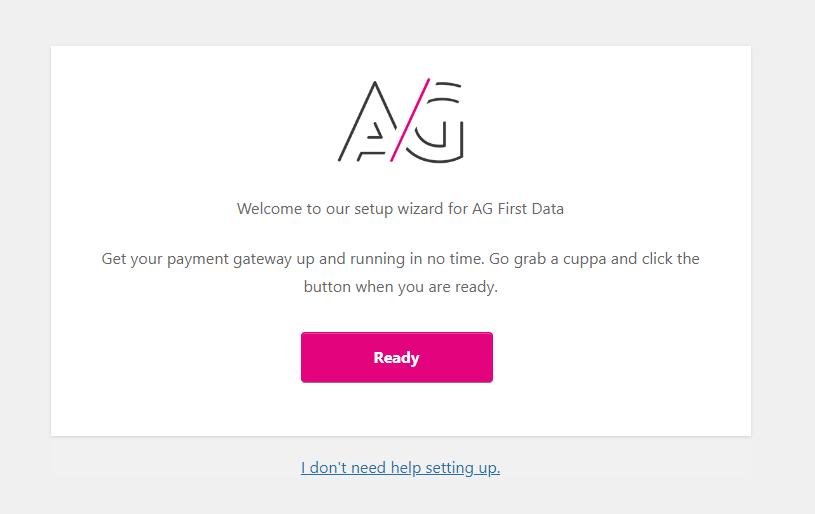Click the pink slash in the AG logo

[x=410, y=120]
